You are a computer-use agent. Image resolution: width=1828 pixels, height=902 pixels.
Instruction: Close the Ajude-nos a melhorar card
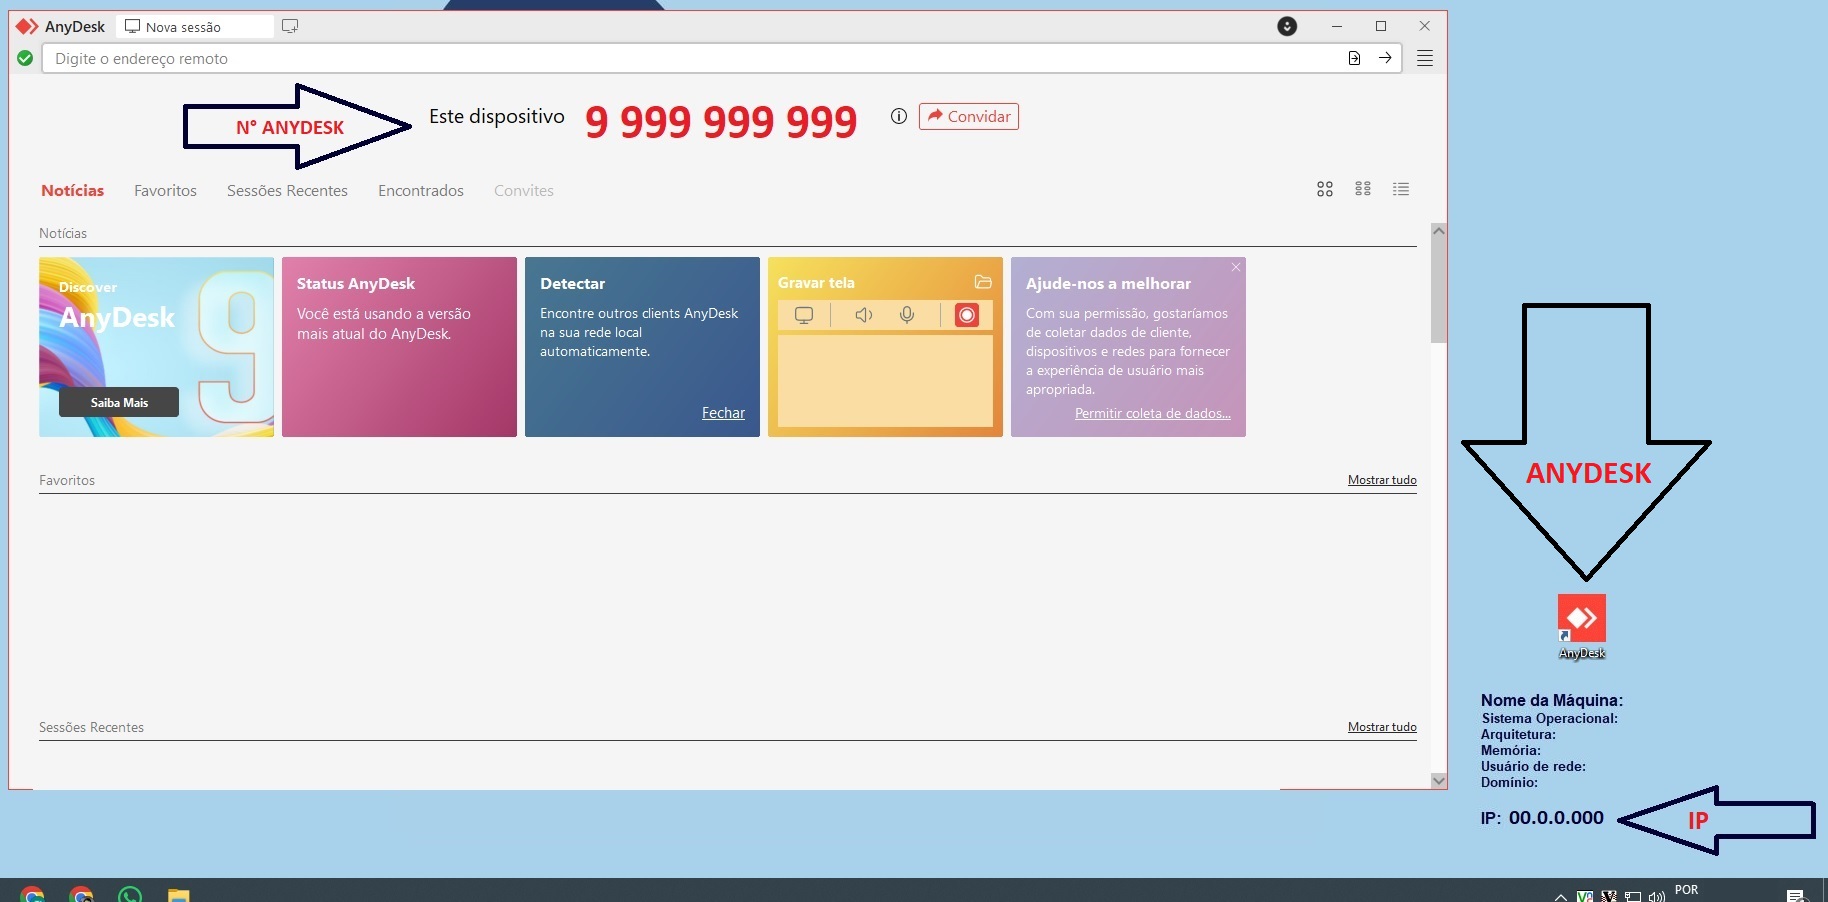[1236, 267]
